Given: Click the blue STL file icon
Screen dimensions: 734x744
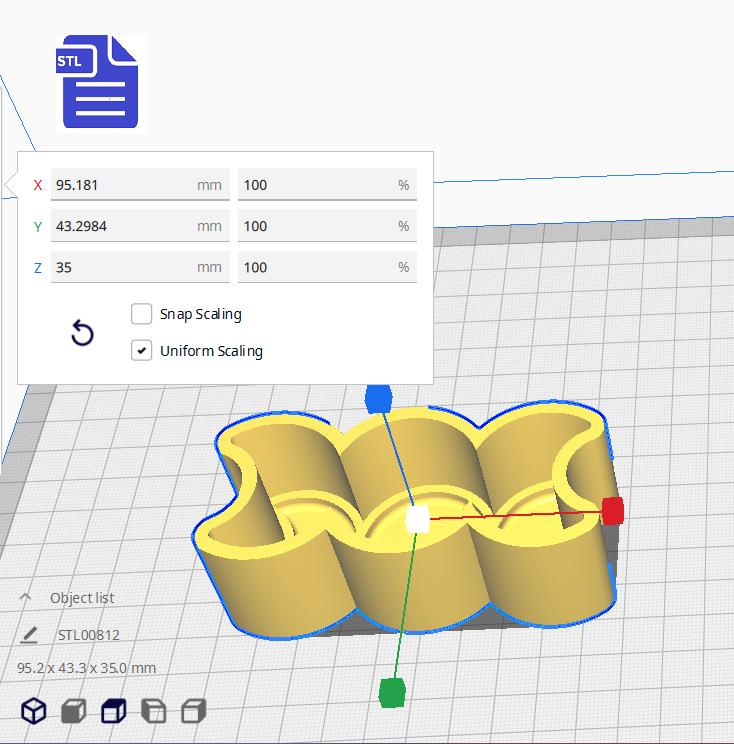Looking at the screenshot, I should 101,82.
